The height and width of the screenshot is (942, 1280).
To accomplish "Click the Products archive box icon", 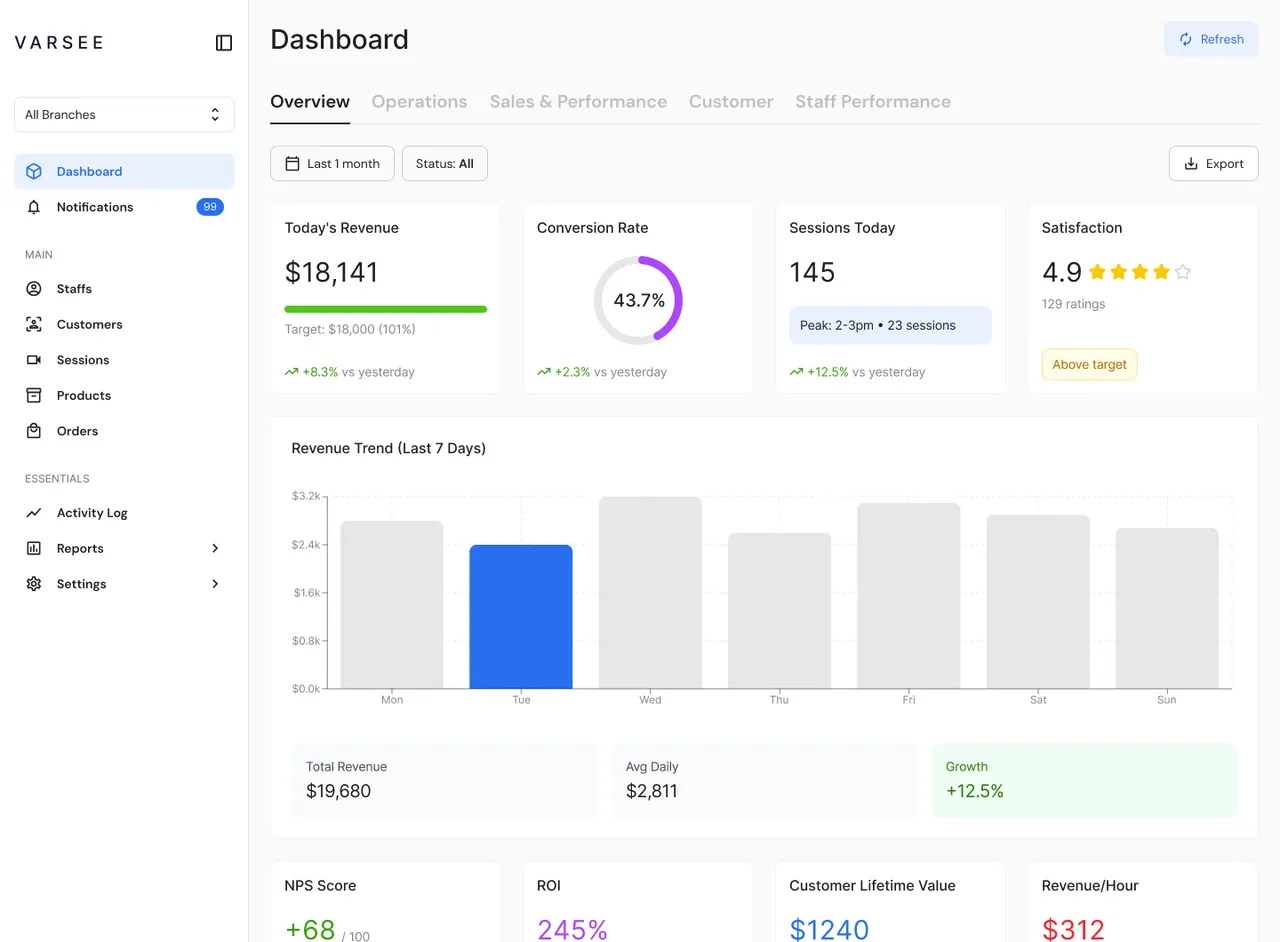I will click(34, 395).
